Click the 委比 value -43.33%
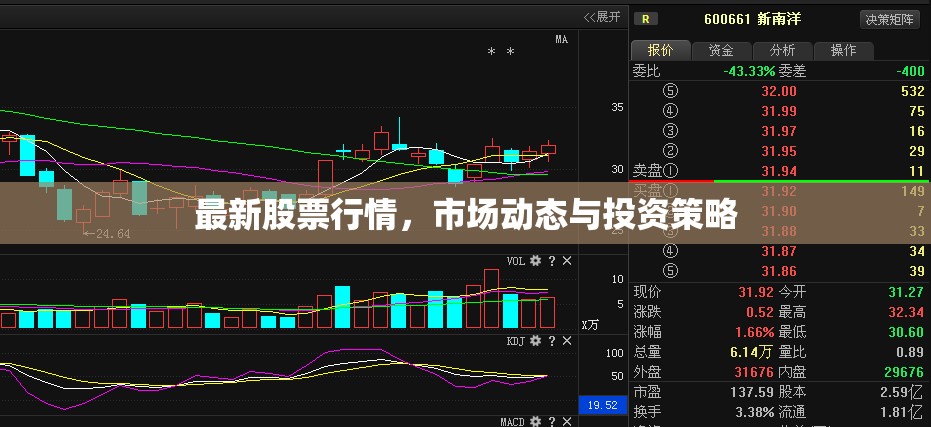The width and height of the screenshot is (931, 427). click(749, 71)
